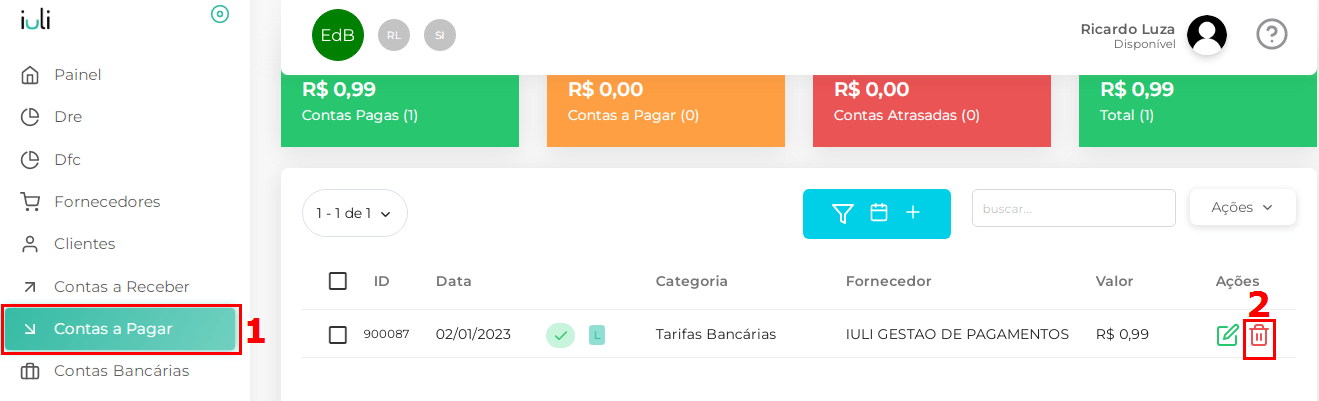
Task: Delete entry 900087 with trash icon
Action: [x=1259, y=335]
